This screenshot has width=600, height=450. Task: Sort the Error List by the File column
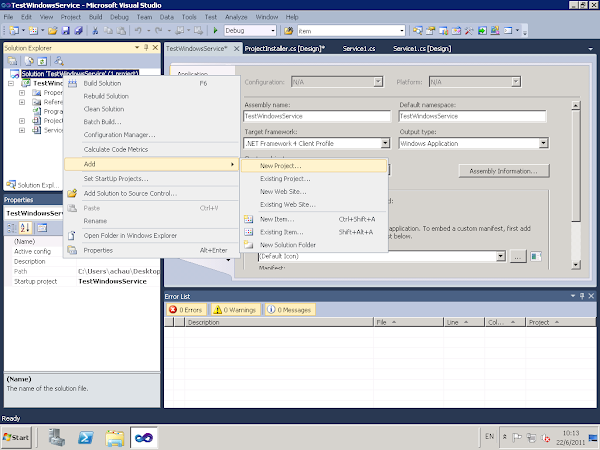[408, 322]
